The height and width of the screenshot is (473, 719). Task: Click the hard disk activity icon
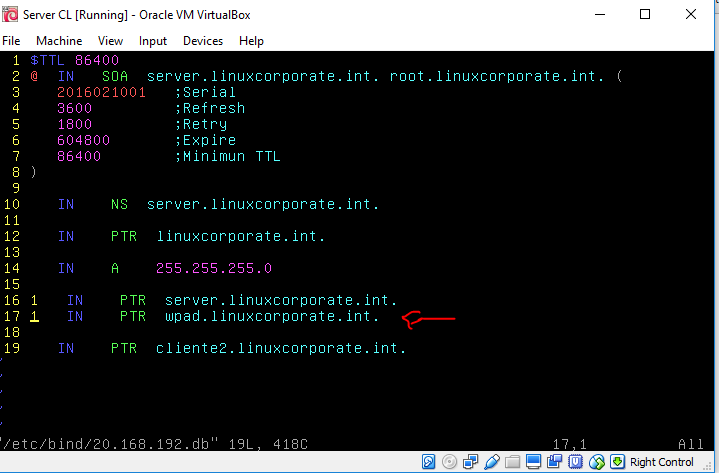(x=428, y=462)
